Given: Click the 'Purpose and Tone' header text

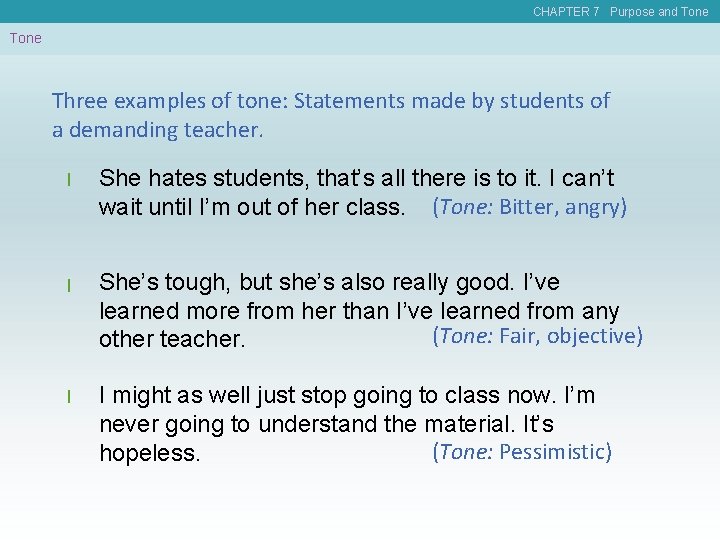Looking at the screenshot, I should (x=658, y=12).
